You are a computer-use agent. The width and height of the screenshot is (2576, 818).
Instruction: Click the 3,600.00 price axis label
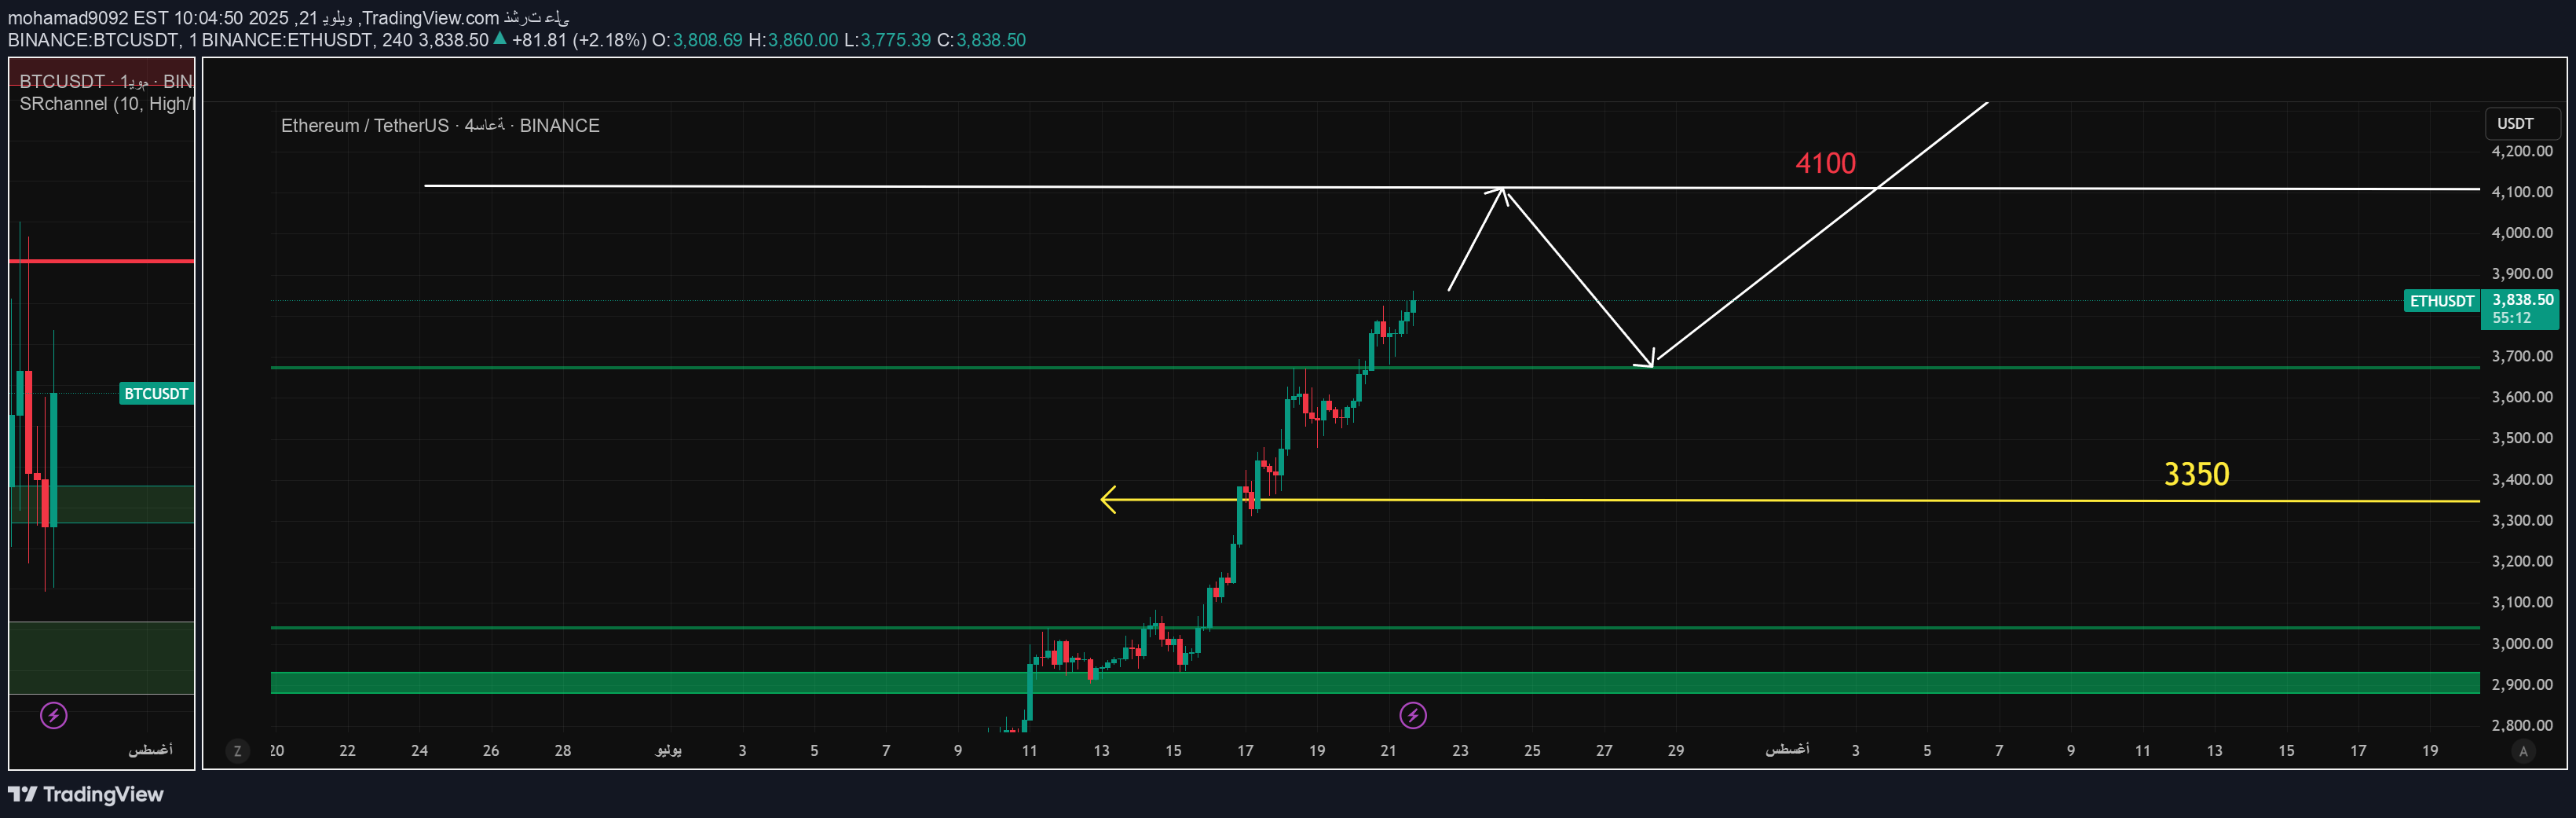click(x=2521, y=397)
